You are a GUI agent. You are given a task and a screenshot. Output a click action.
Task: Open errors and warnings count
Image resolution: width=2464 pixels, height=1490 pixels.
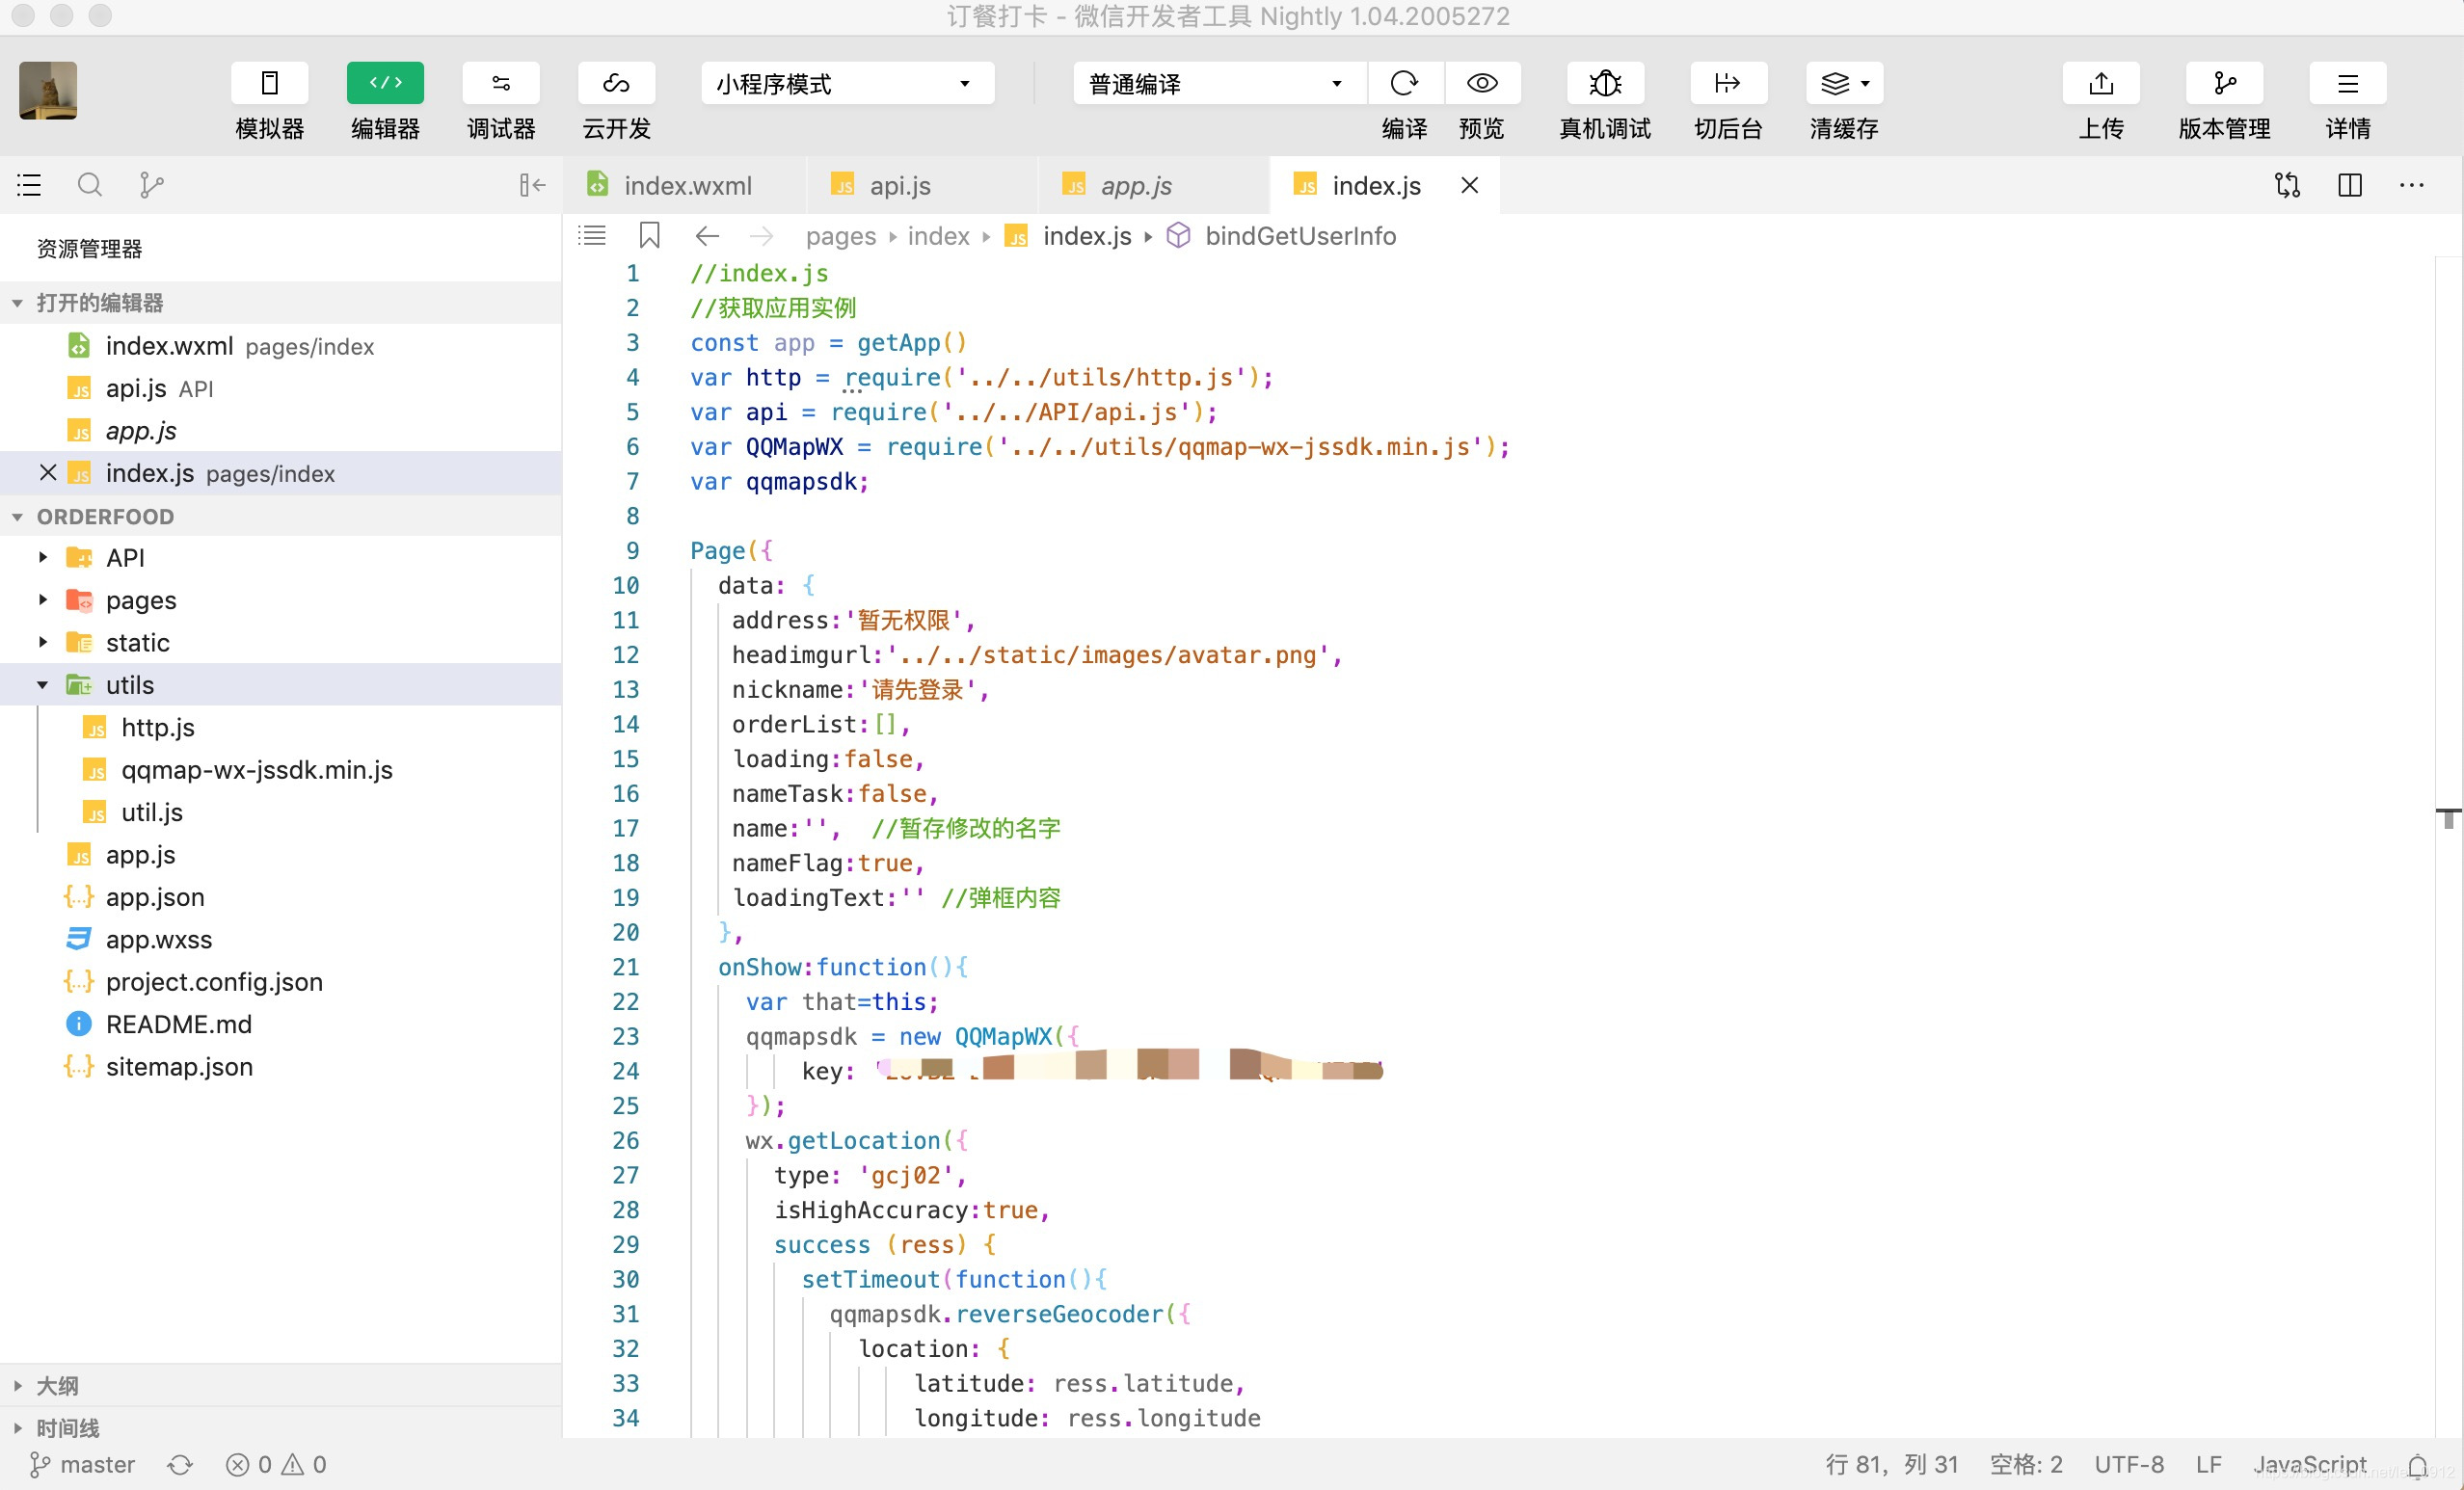coord(276,1465)
